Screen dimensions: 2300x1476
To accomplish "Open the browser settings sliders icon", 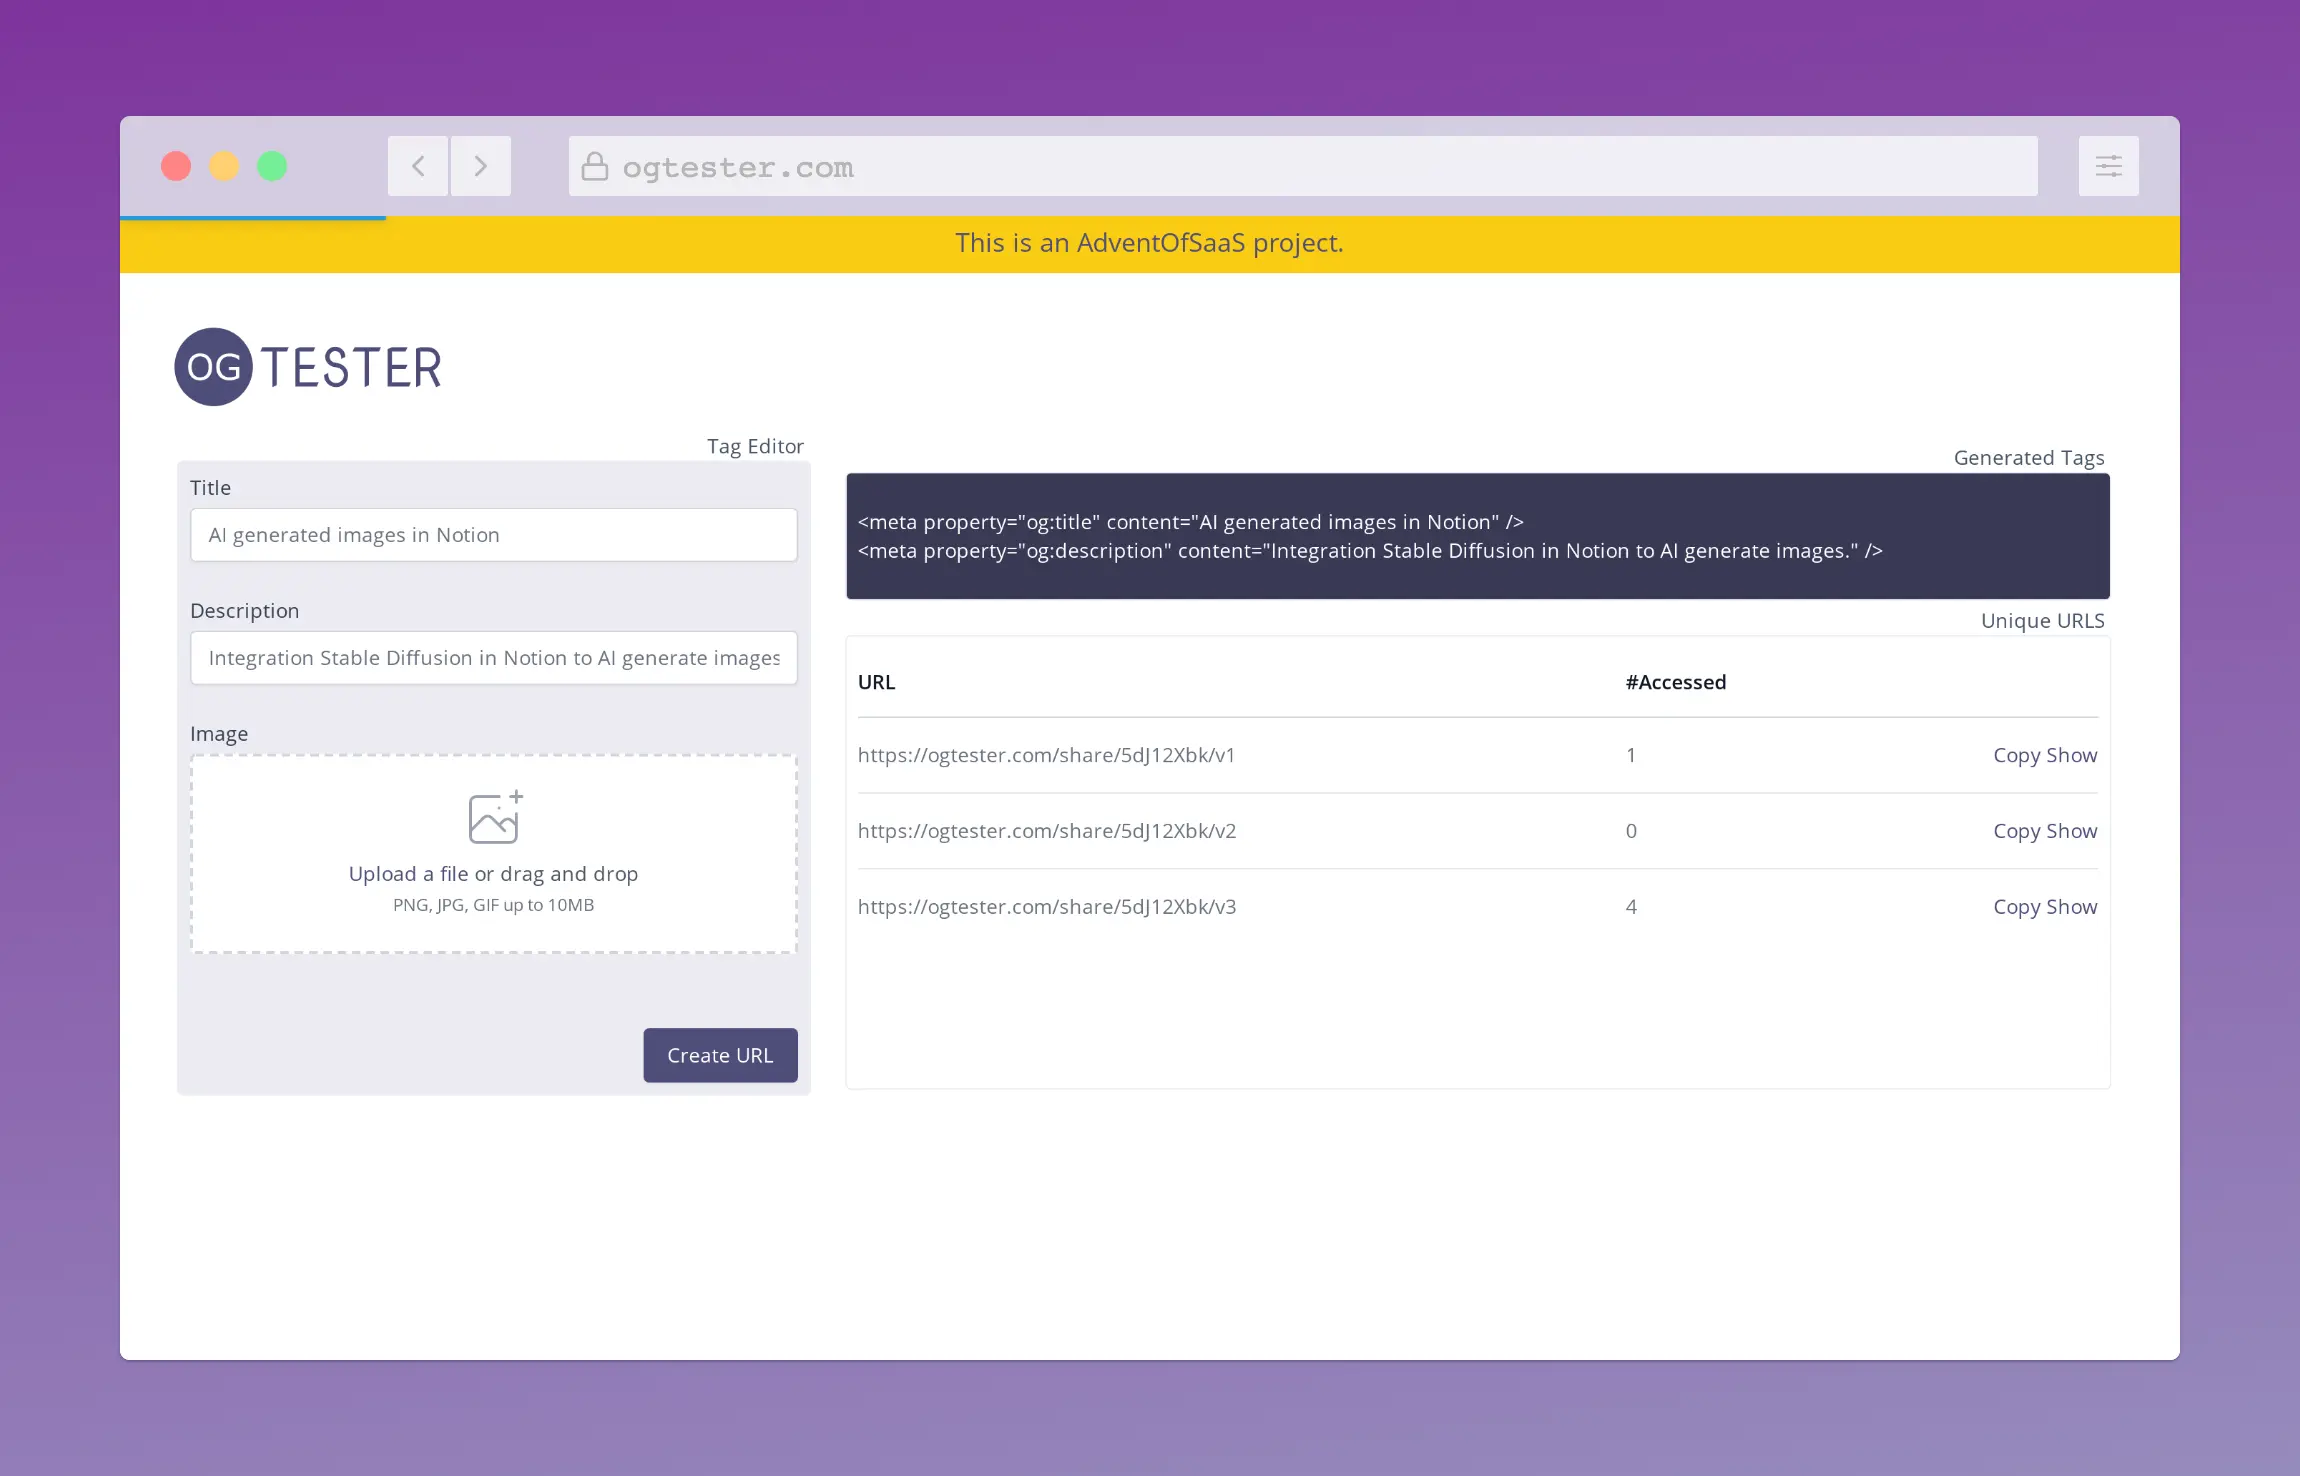I will [2108, 166].
